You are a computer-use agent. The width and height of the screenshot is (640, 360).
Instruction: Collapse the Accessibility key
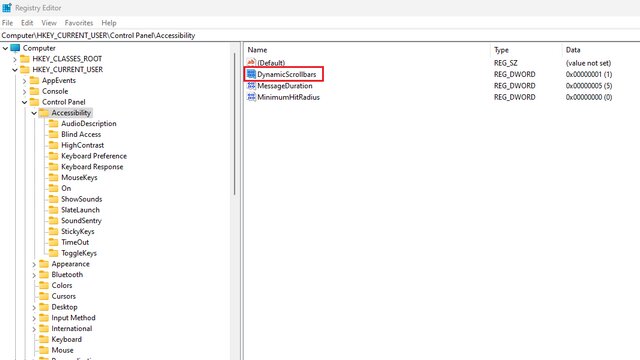point(34,113)
